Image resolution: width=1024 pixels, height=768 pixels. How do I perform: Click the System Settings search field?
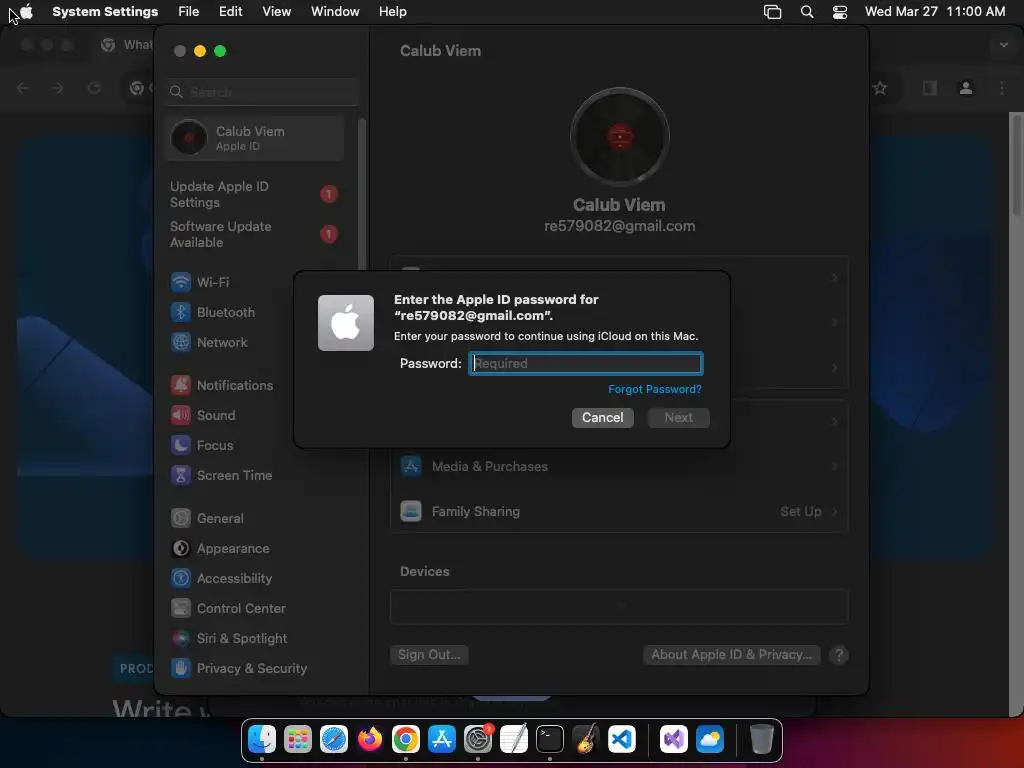click(262, 92)
